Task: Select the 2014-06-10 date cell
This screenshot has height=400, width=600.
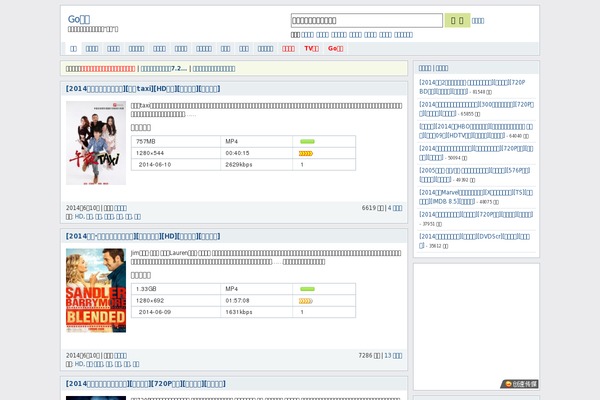Action: pos(176,164)
